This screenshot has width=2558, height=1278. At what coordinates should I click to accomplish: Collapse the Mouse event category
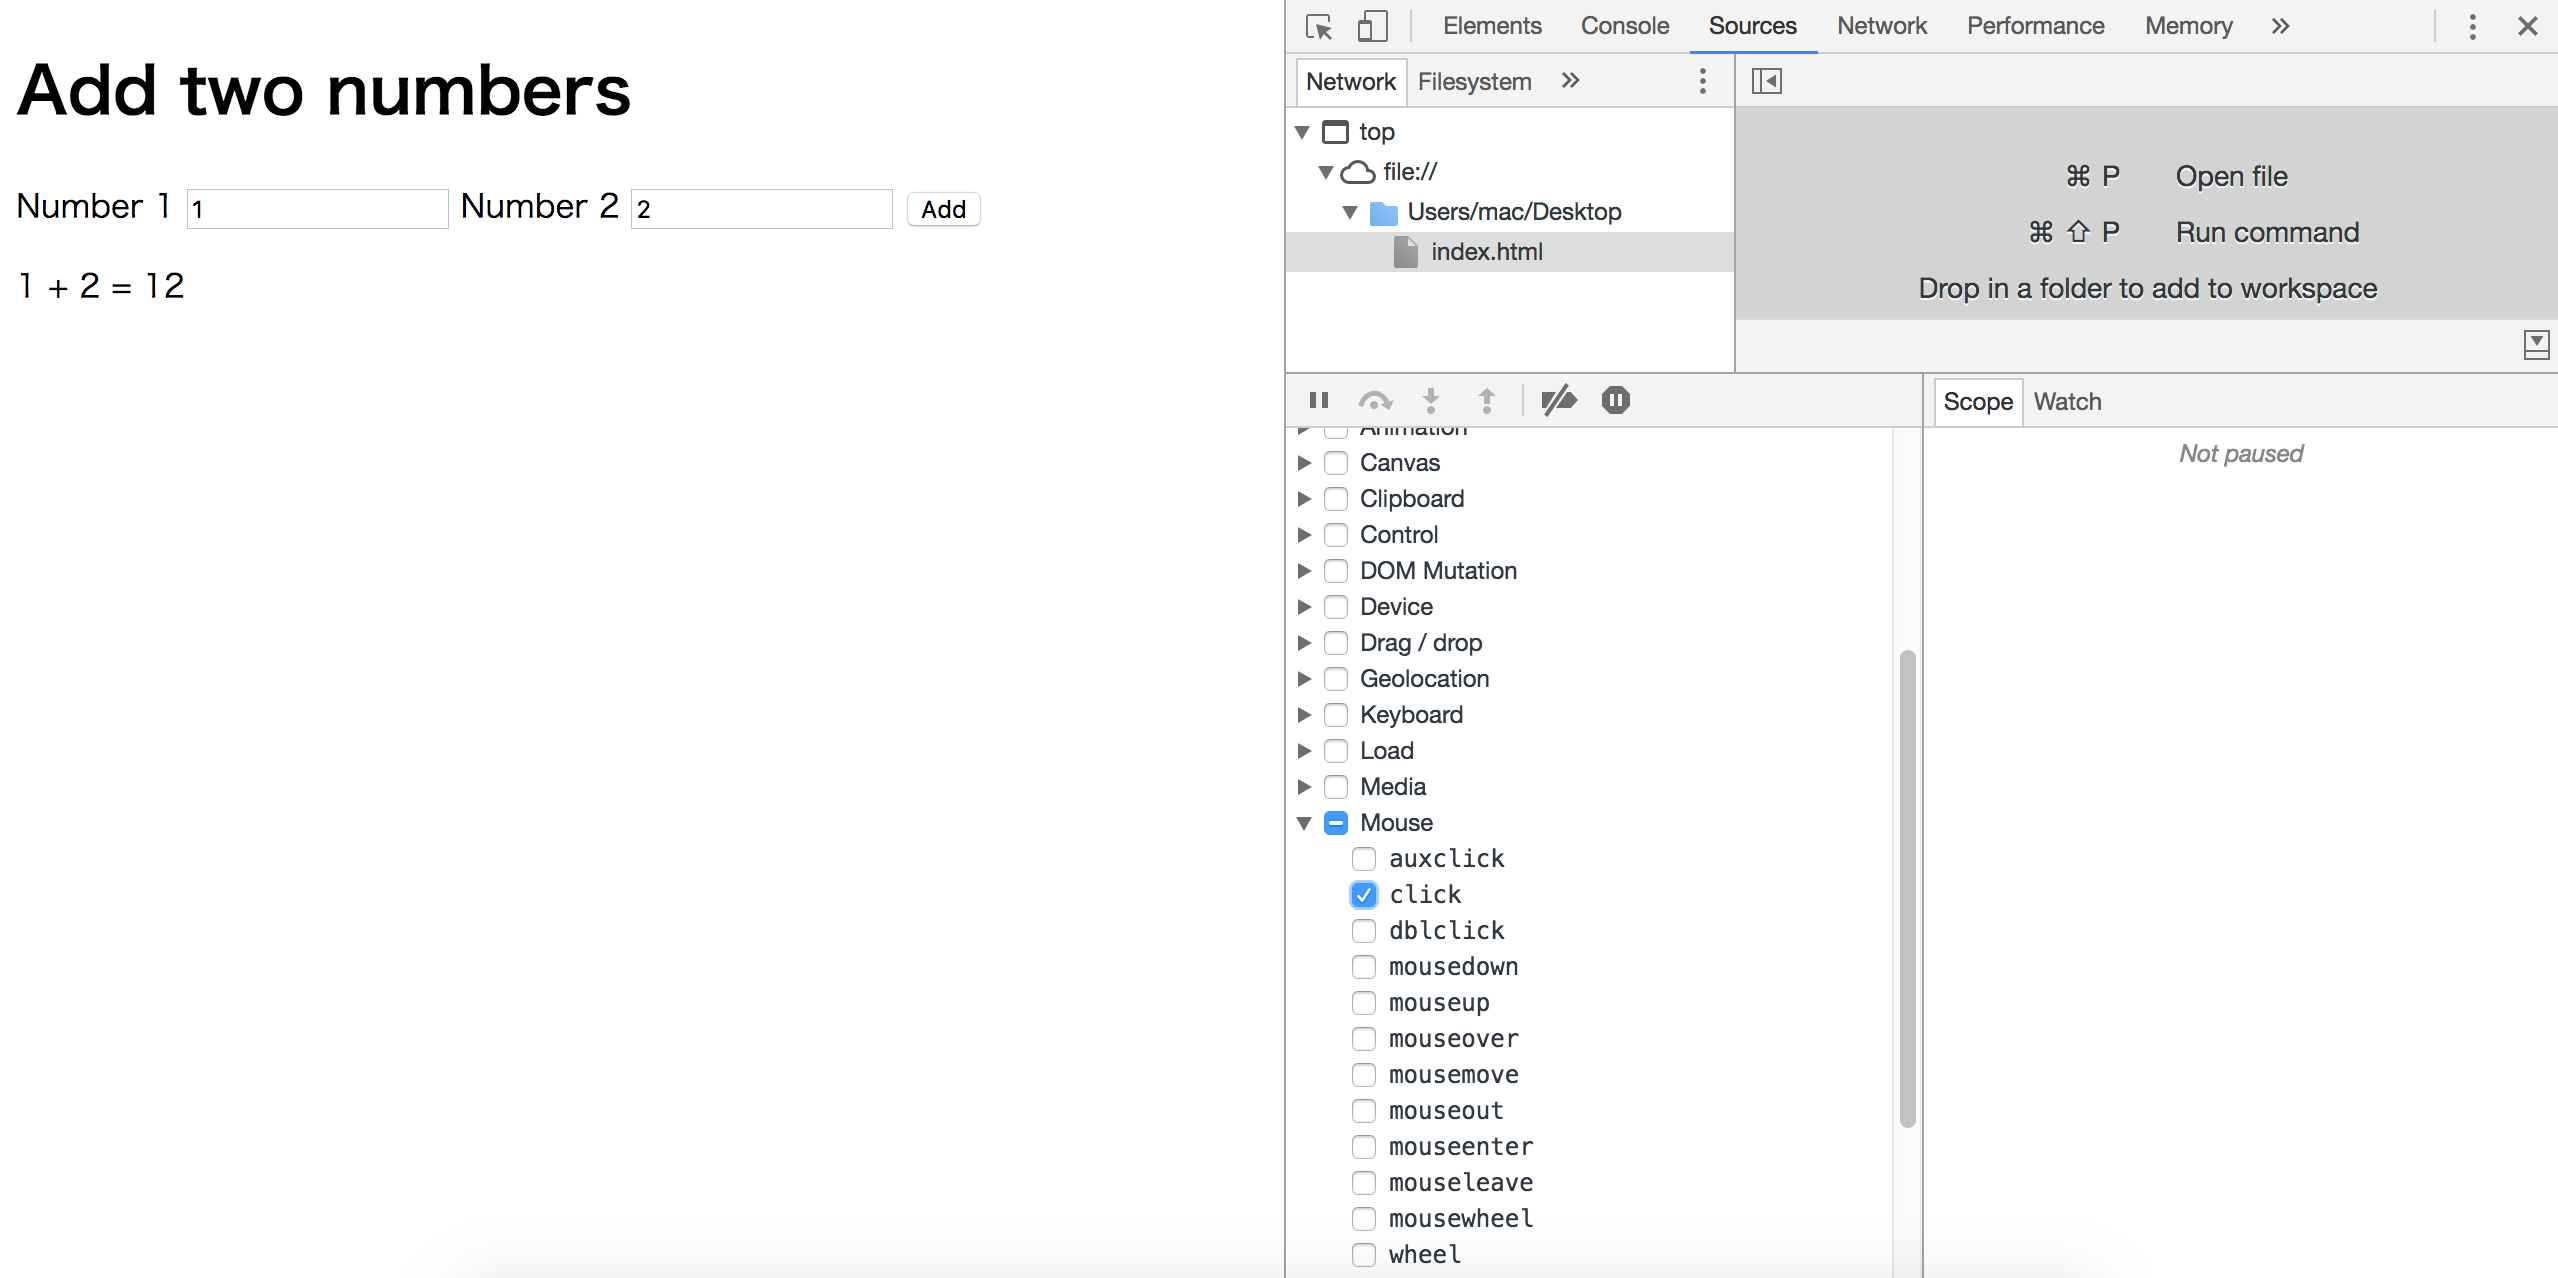(x=1304, y=823)
